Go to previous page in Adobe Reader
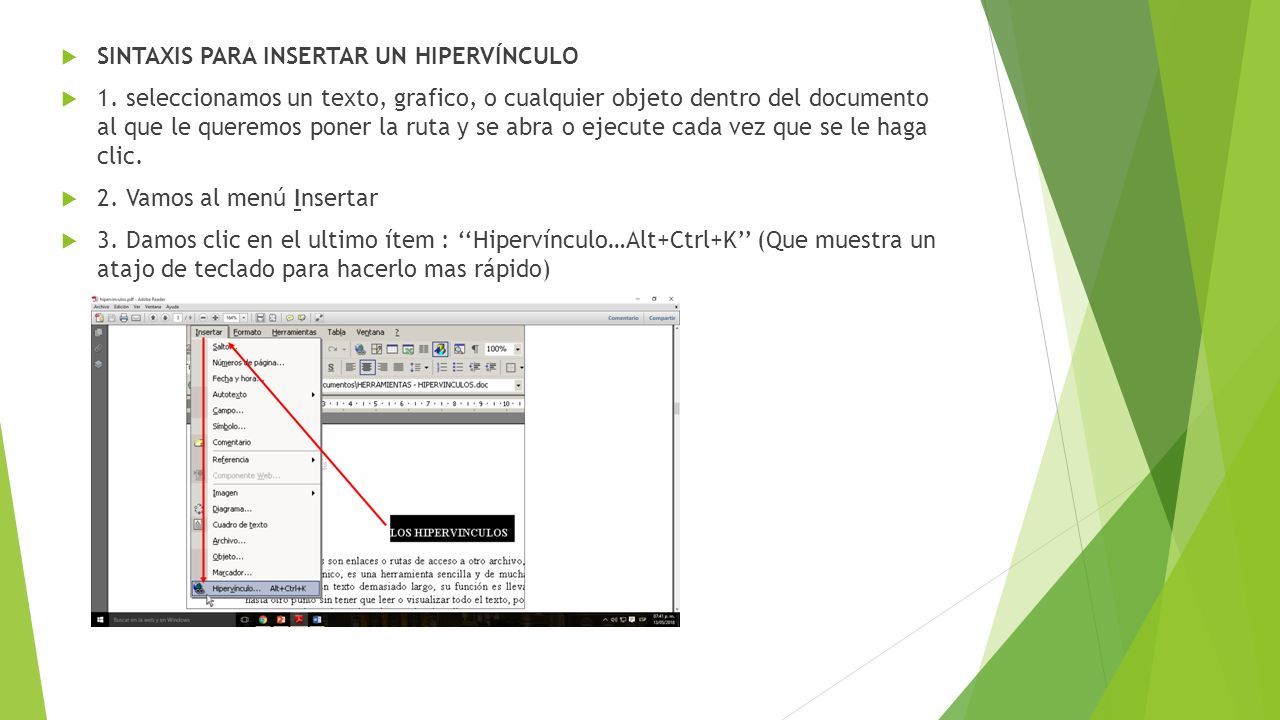Viewport: 1280px width, 720px height. pyautogui.click(x=153, y=318)
